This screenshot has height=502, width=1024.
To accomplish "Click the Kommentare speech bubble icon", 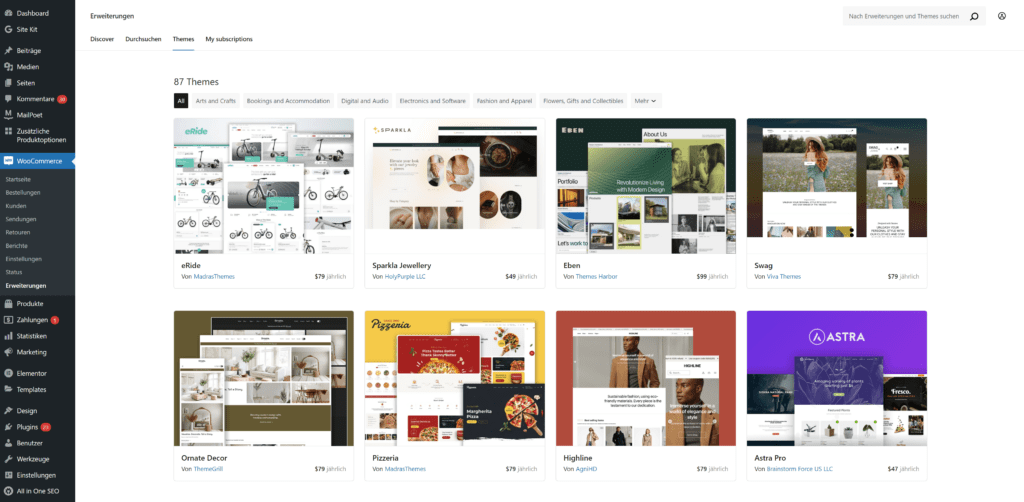I will [x=8, y=99].
